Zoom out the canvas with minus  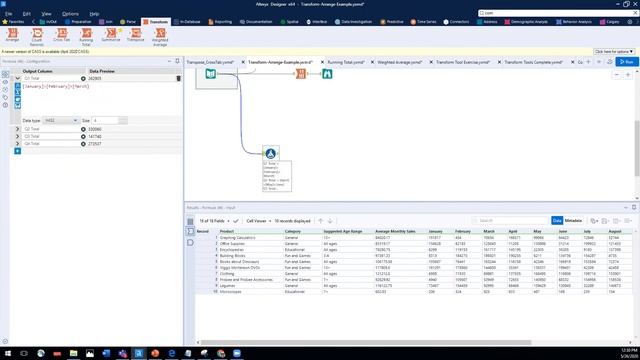(617, 75)
